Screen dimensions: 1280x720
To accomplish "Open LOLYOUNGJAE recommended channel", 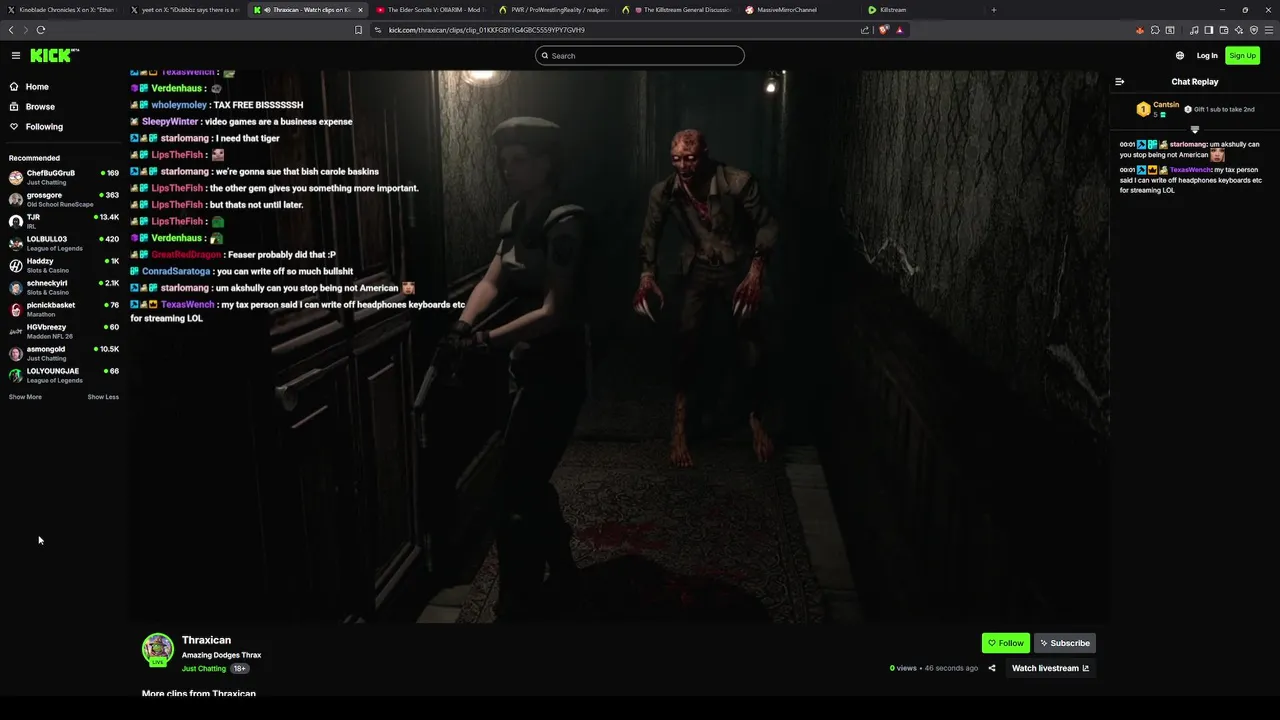I will (x=62, y=375).
